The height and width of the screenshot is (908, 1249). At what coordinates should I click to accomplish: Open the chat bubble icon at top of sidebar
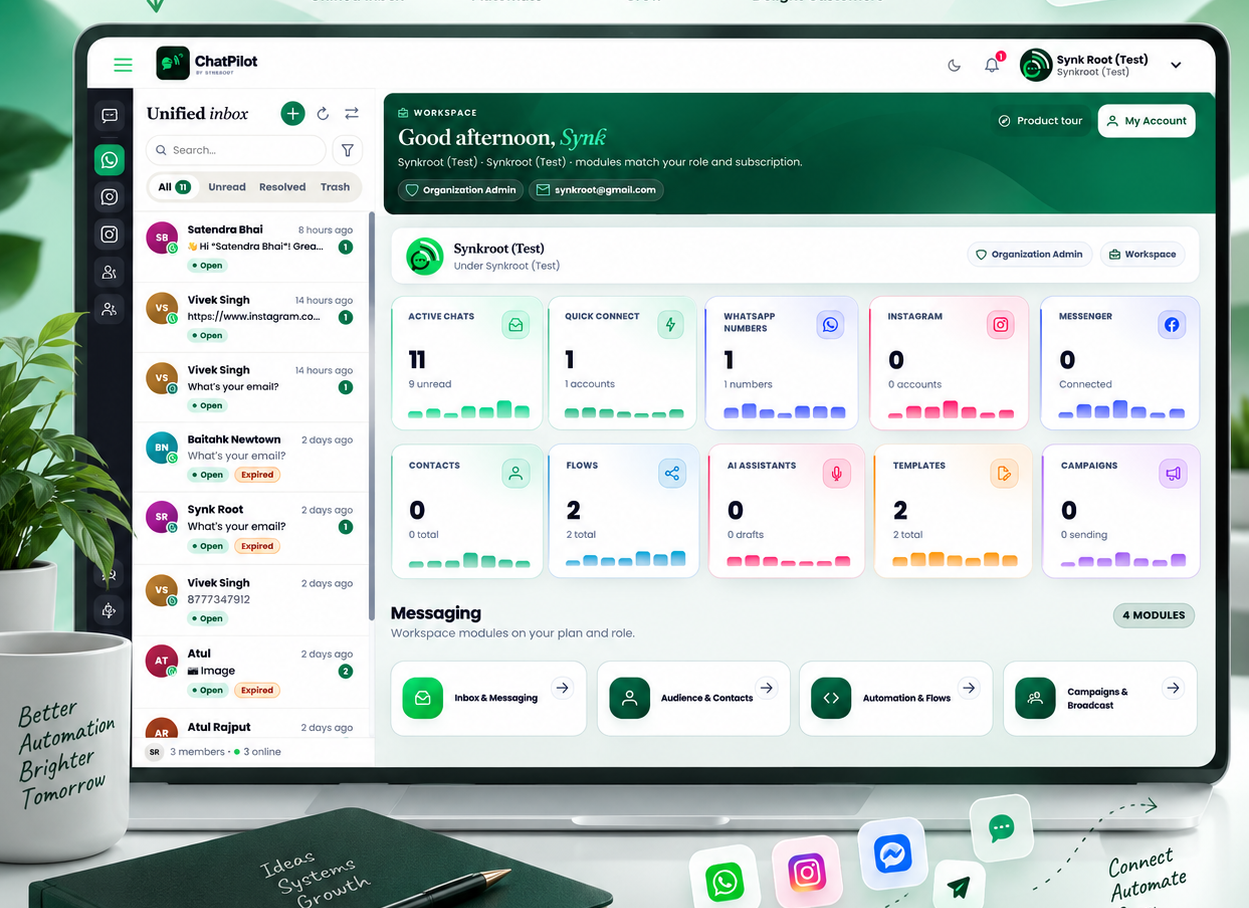[110, 116]
